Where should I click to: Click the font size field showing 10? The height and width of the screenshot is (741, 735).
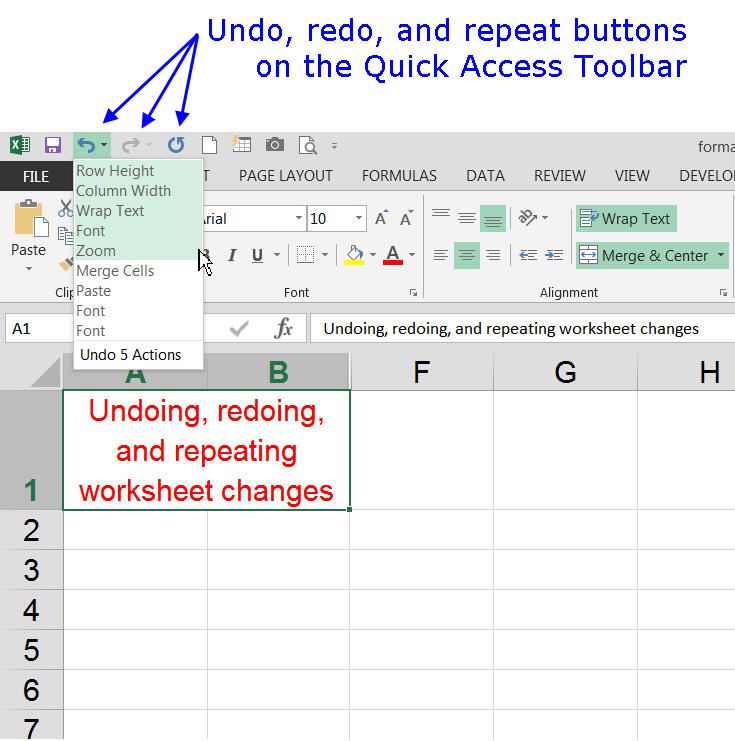point(330,218)
